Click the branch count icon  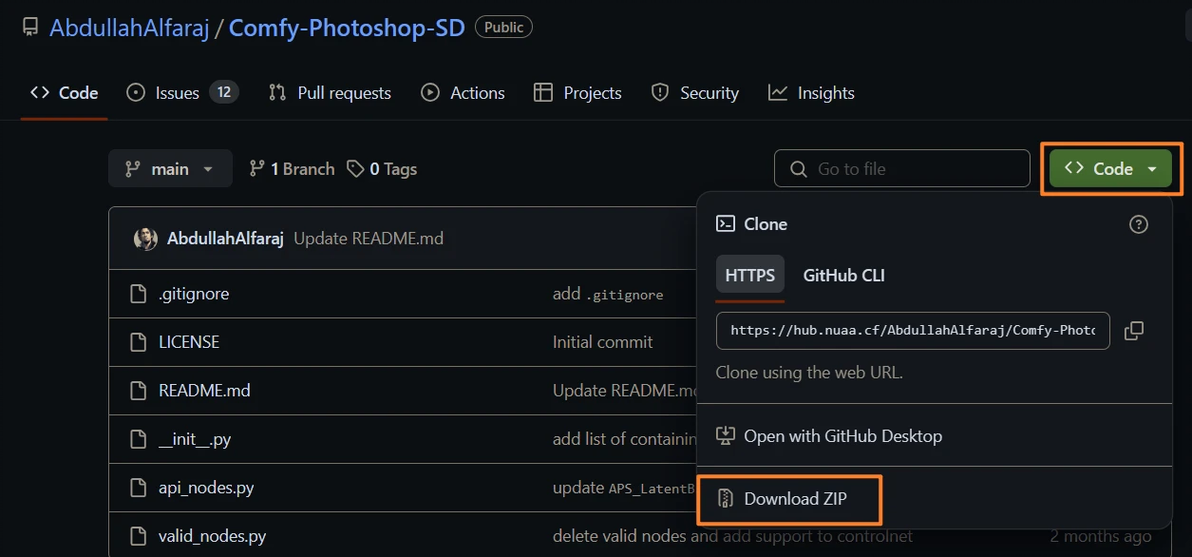point(257,169)
